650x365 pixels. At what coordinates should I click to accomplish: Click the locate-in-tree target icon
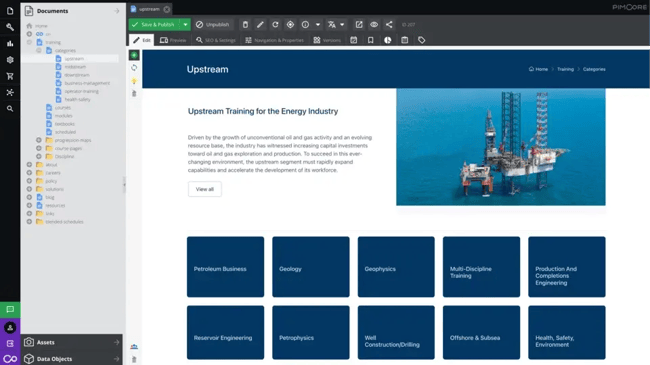tap(290, 24)
